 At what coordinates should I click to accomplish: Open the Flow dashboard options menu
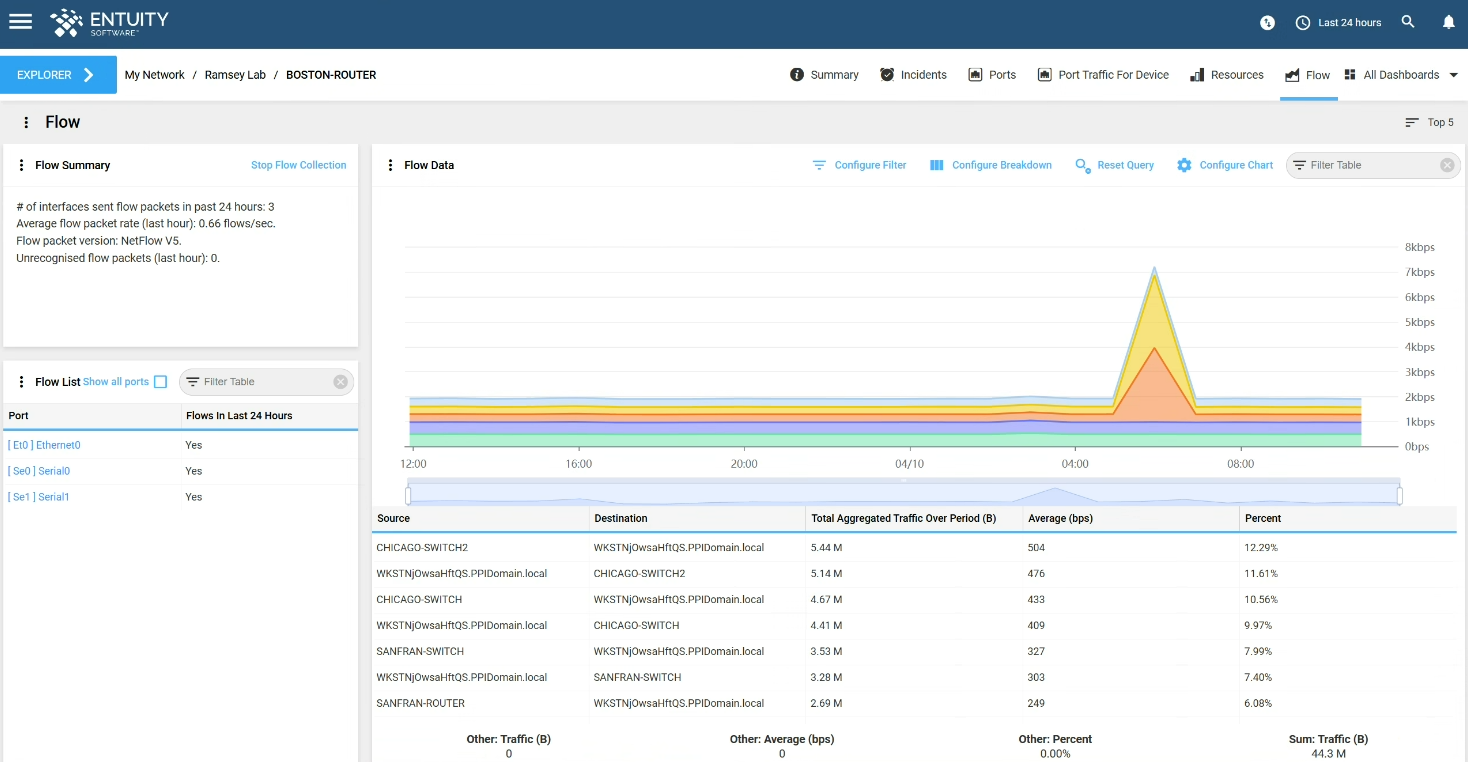tap(26, 122)
